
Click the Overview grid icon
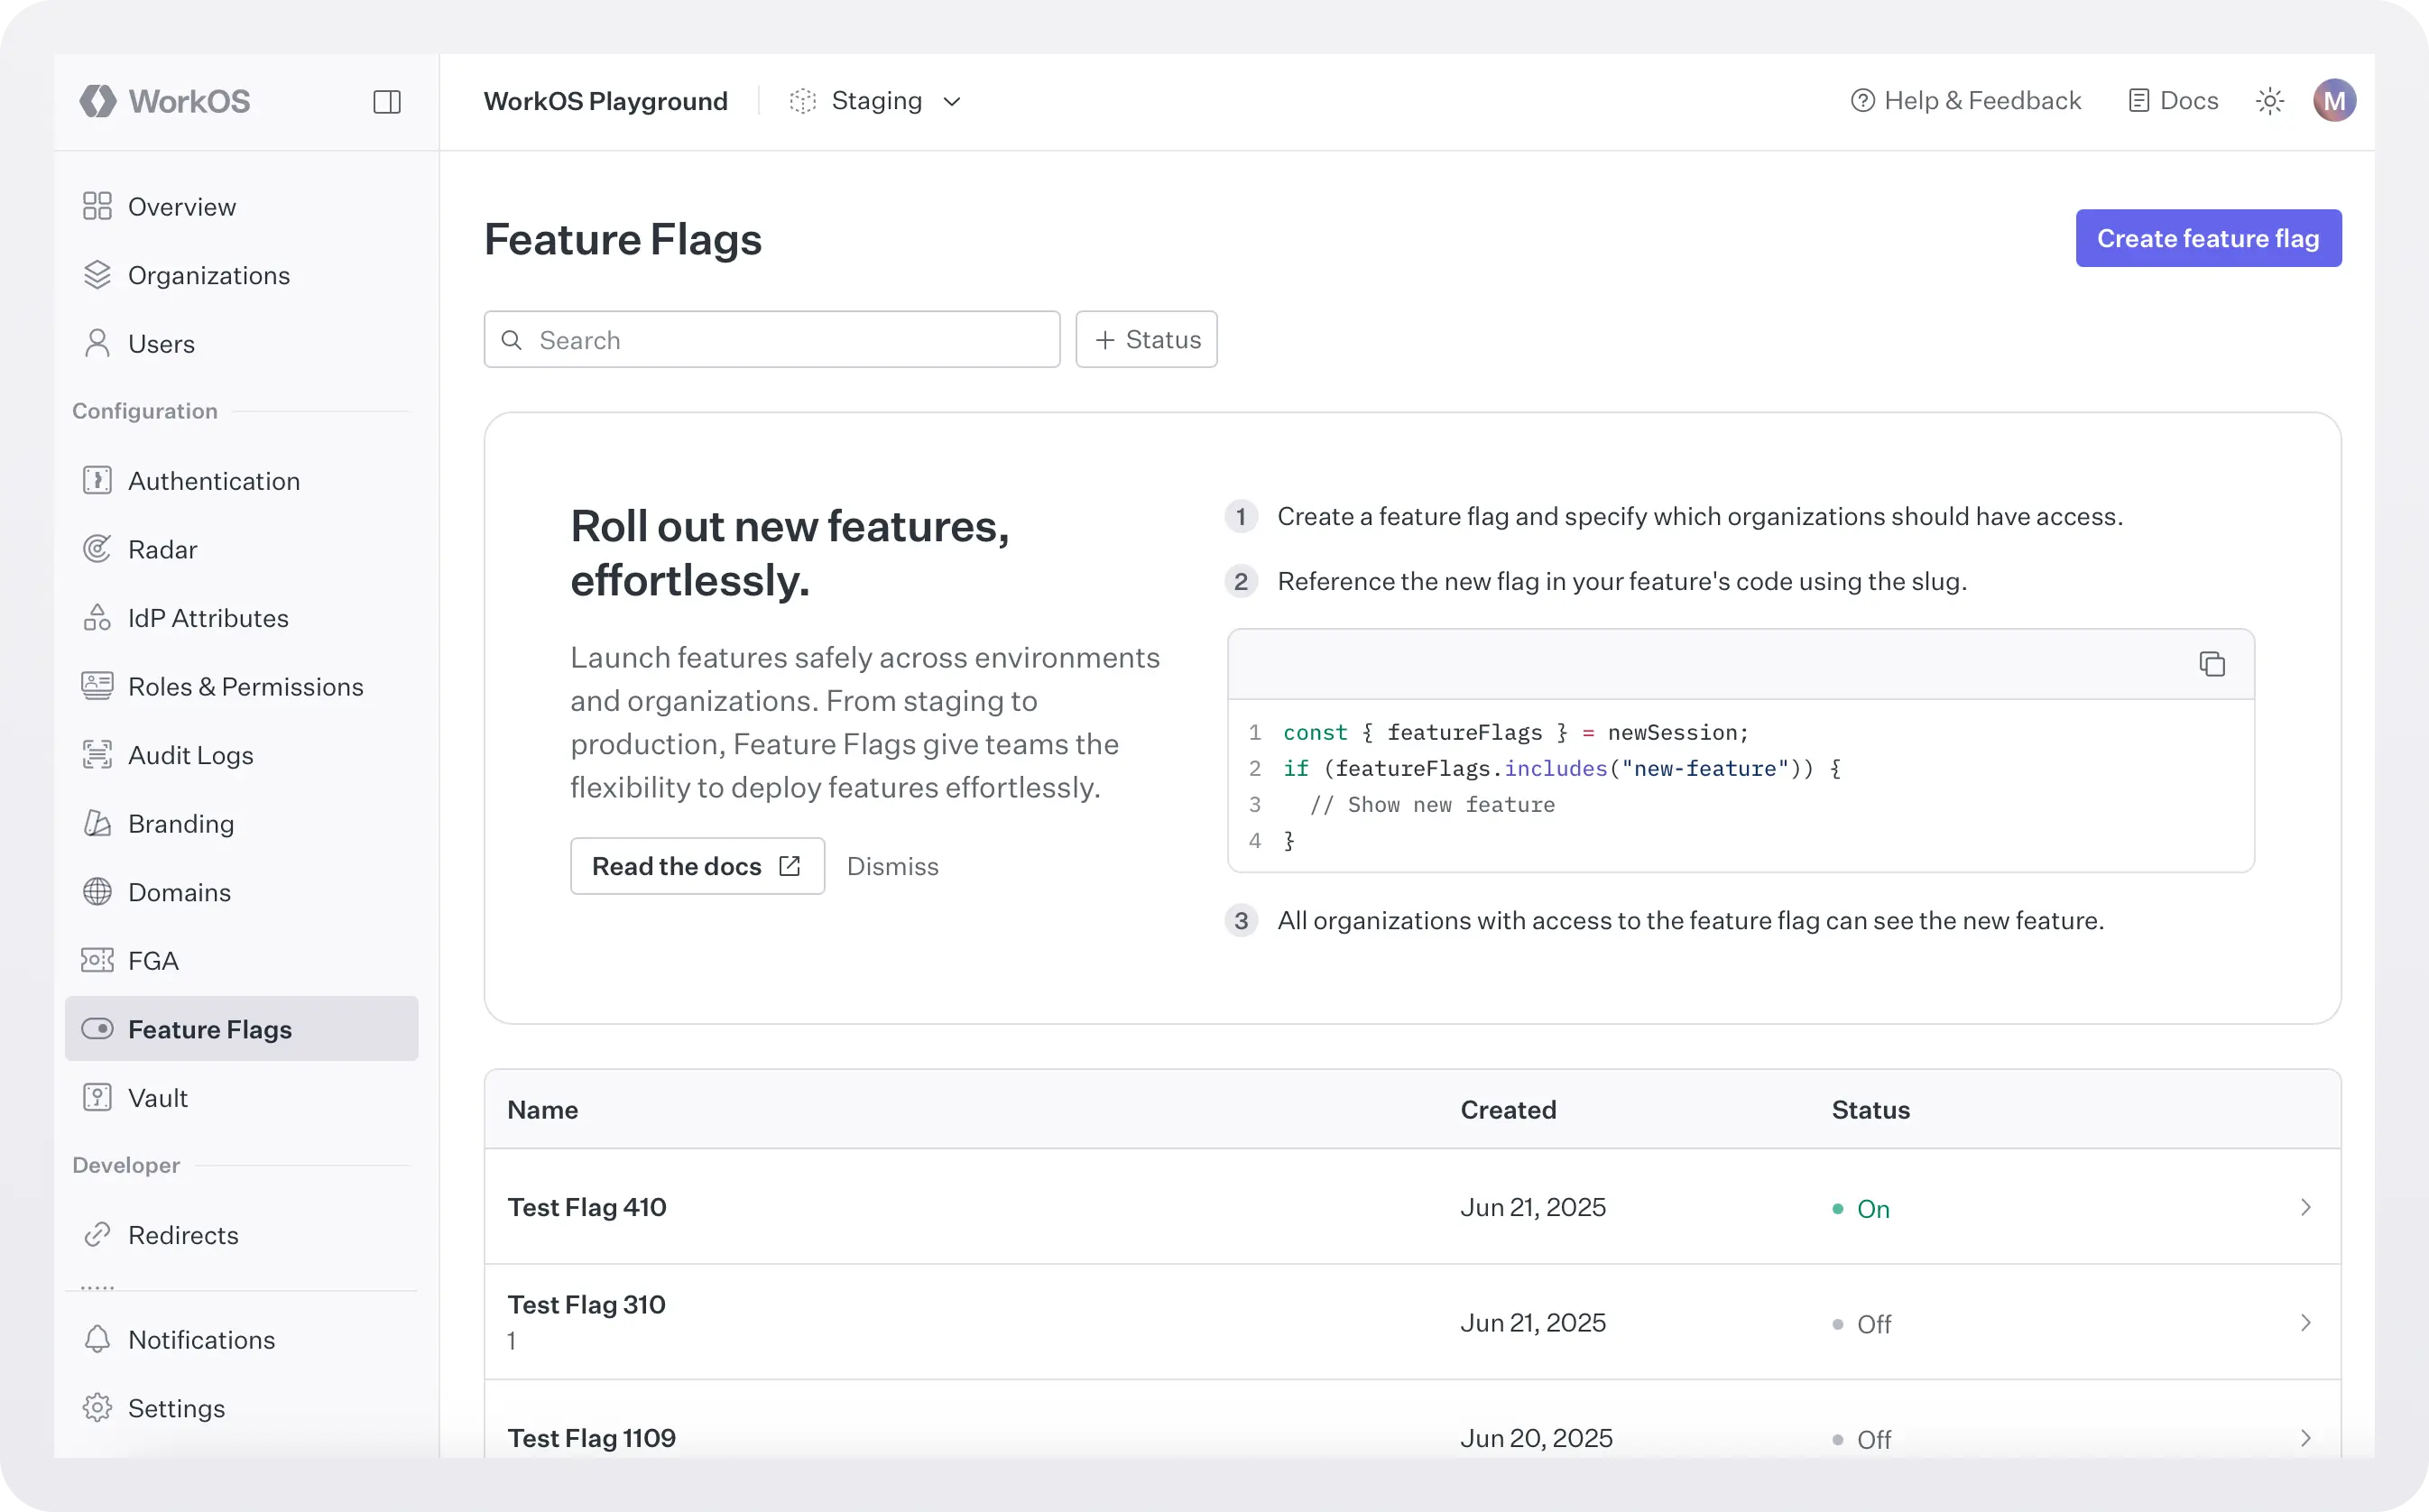click(97, 206)
